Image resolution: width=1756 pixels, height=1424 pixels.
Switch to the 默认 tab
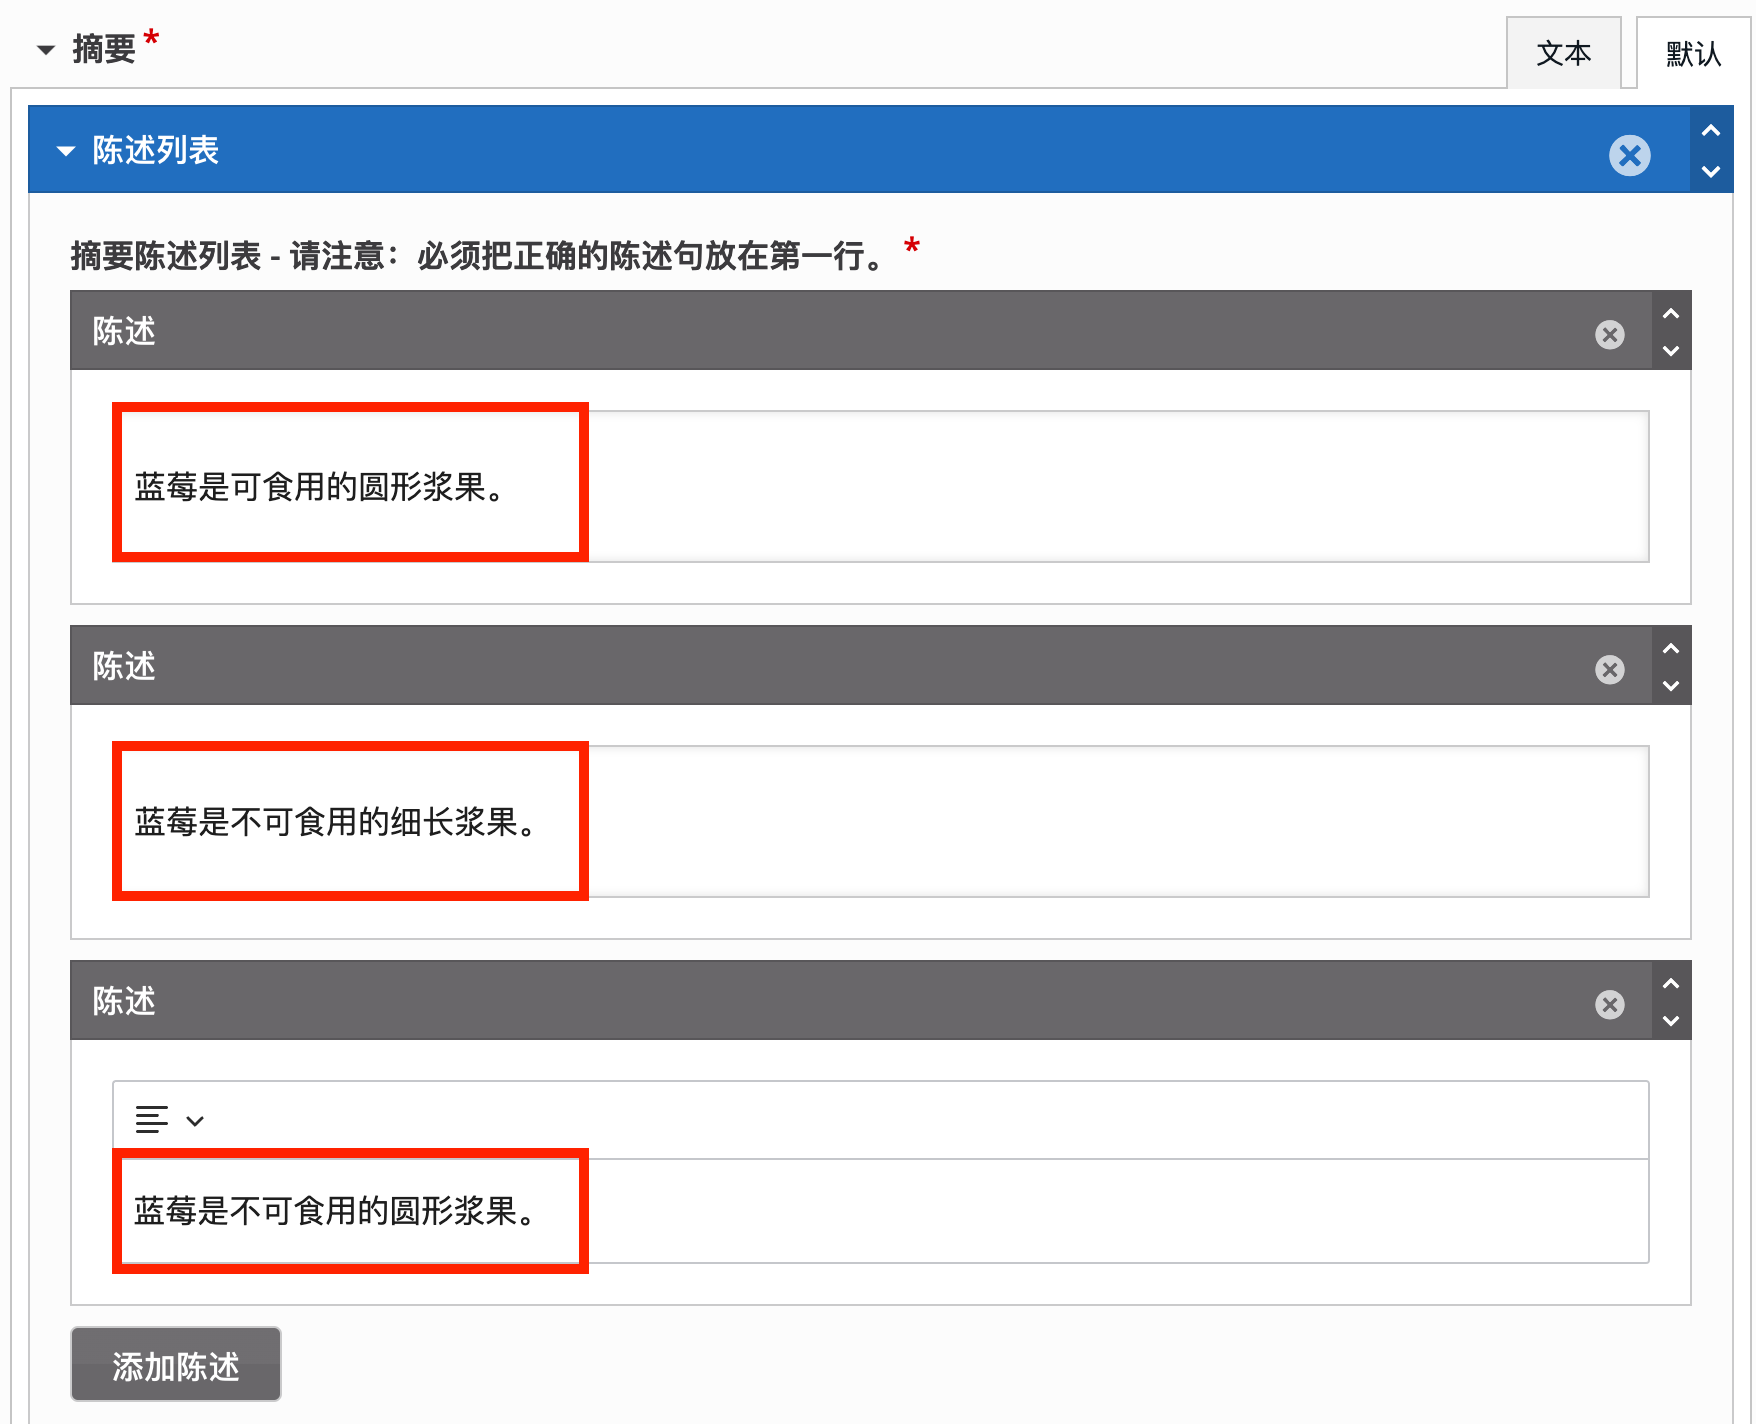(1692, 53)
